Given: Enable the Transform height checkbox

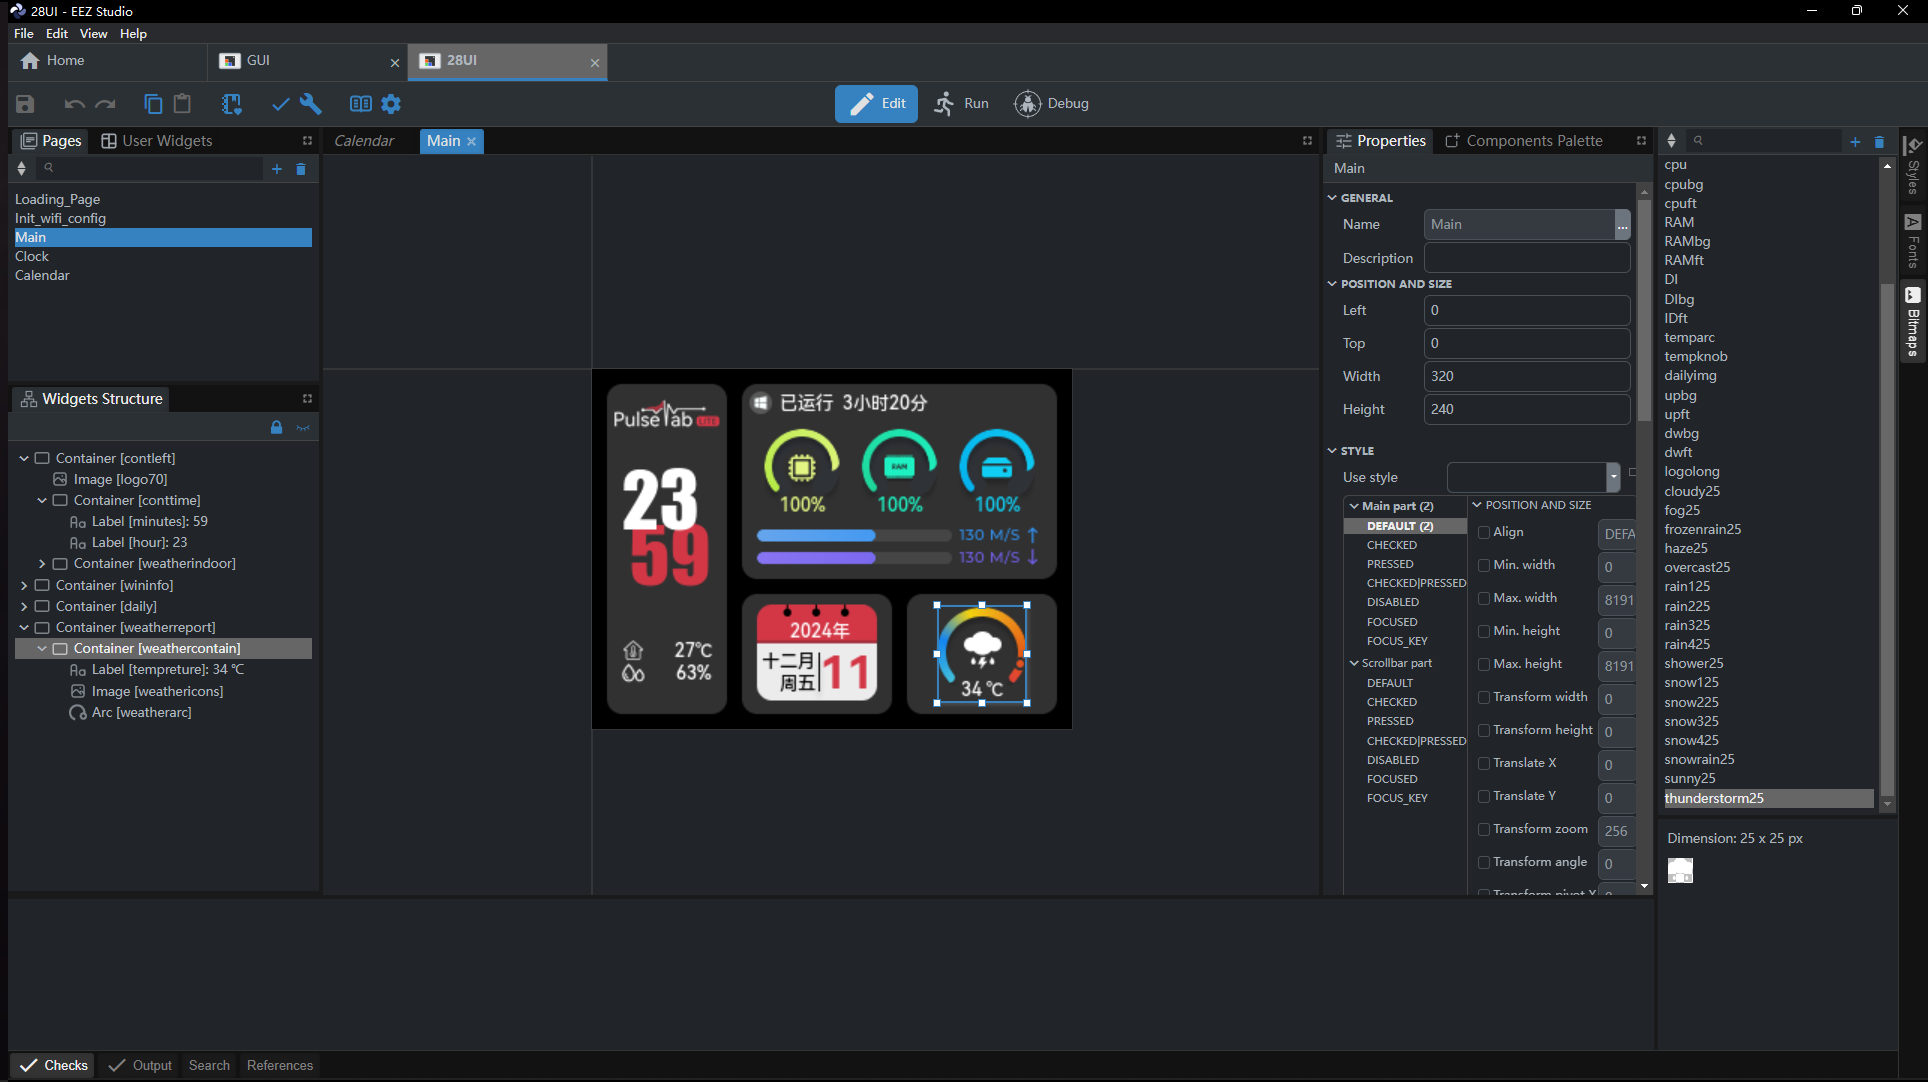Looking at the screenshot, I should click(x=1484, y=730).
